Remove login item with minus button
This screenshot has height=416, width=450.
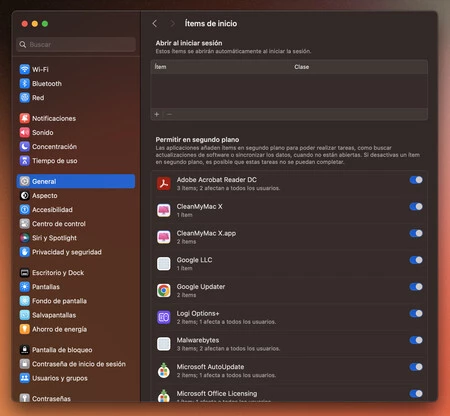tap(169, 114)
